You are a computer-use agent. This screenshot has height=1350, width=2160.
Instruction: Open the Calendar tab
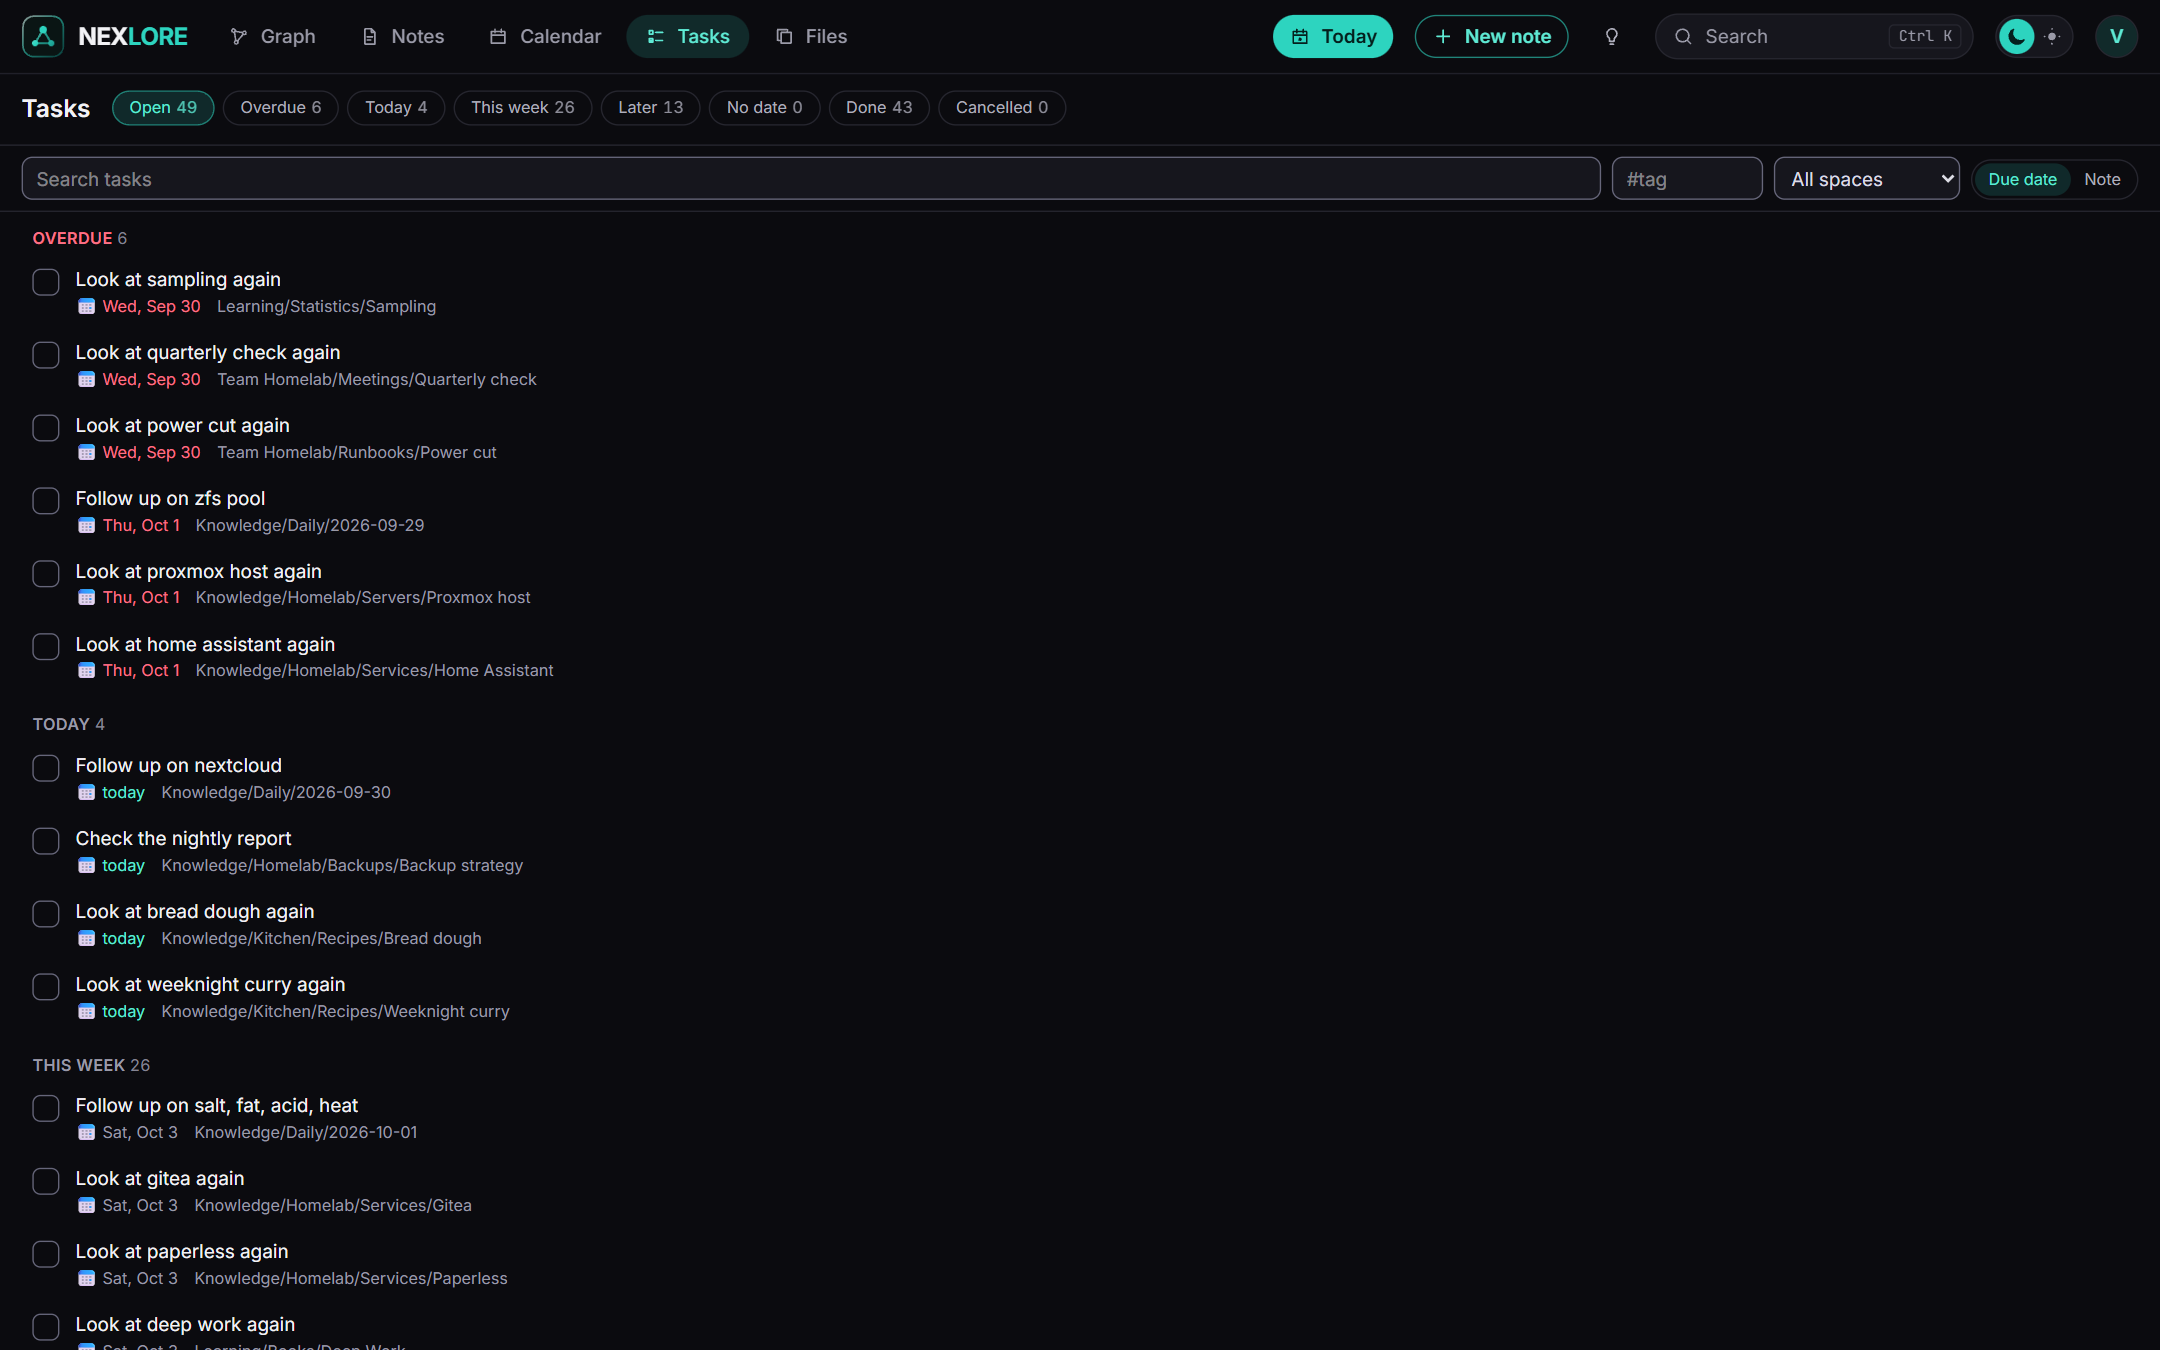point(545,37)
